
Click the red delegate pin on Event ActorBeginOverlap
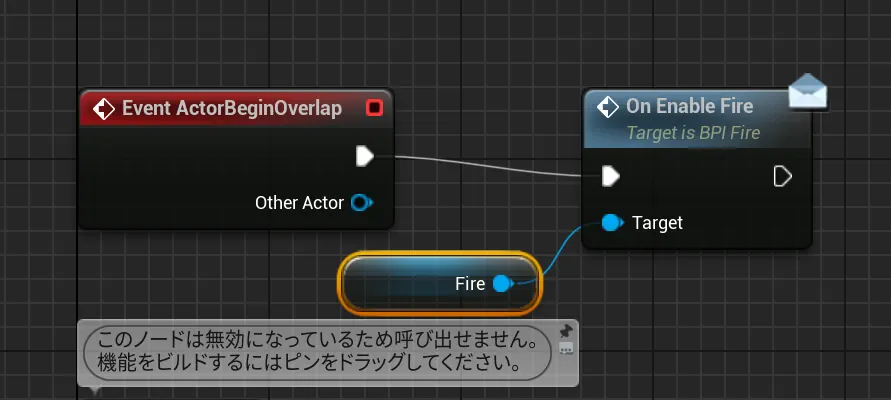[374, 108]
